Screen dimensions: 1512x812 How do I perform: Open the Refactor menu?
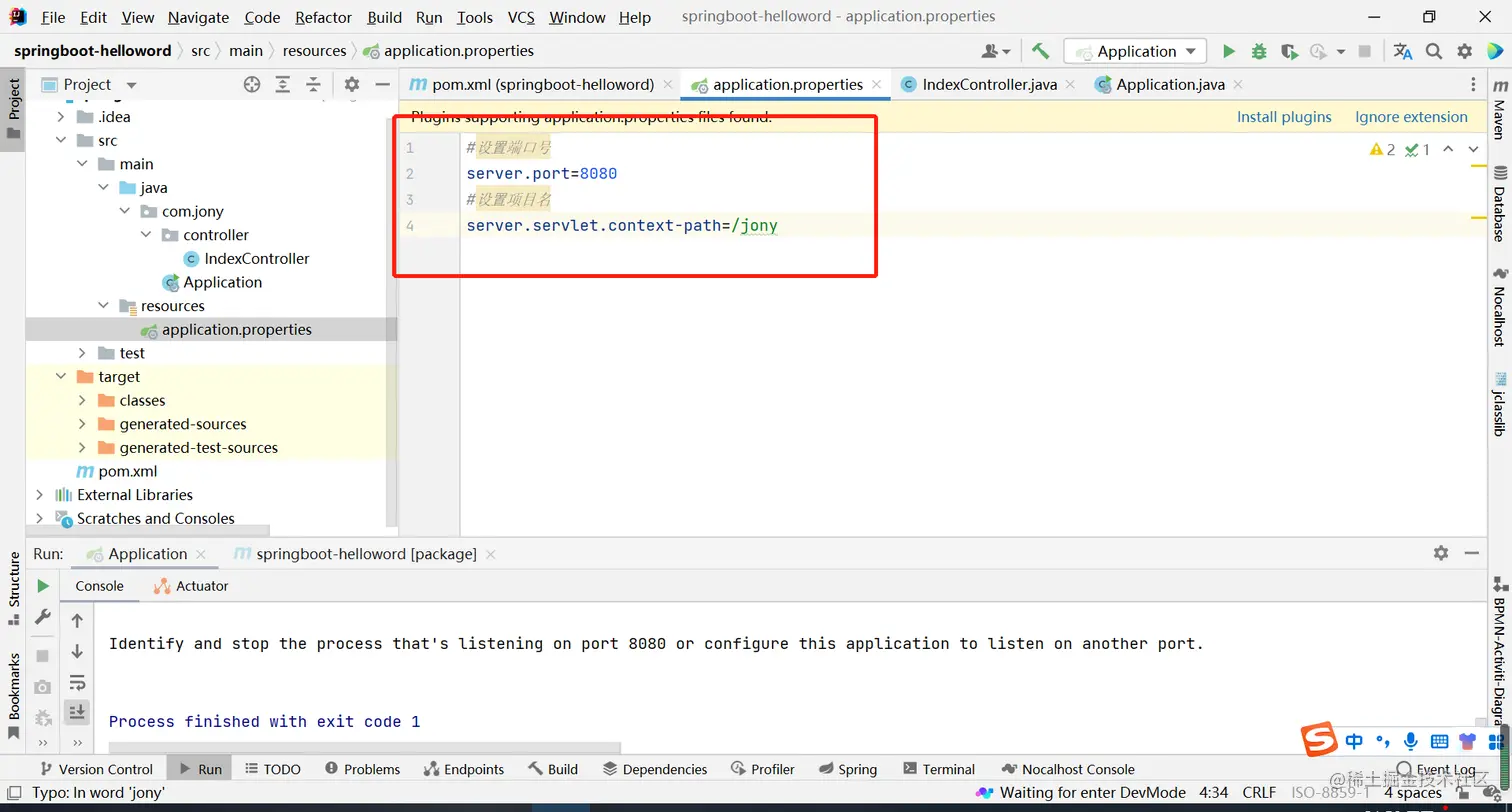(x=323, y=17)
